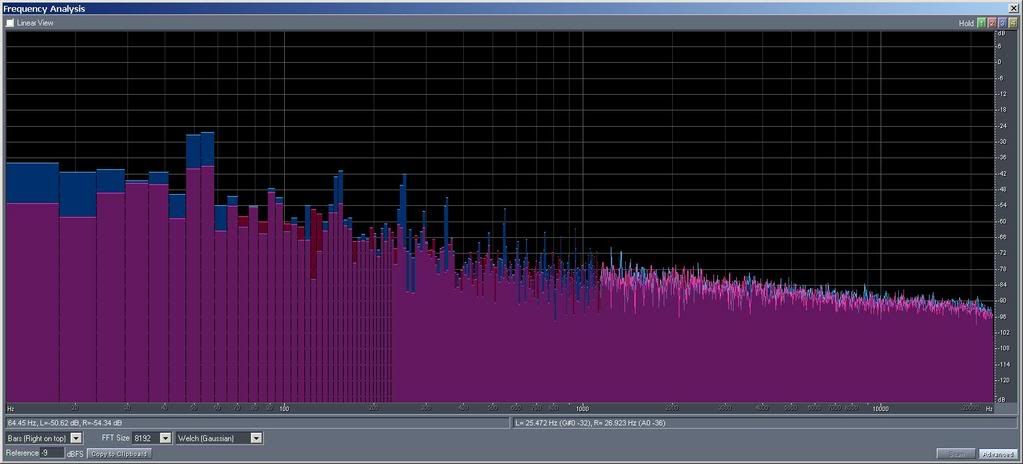Image resolution: width=1023 pixels, height=464 pixels.
Task: Click the yellow Hold 4 button
Action: (x=1012, y=23)
